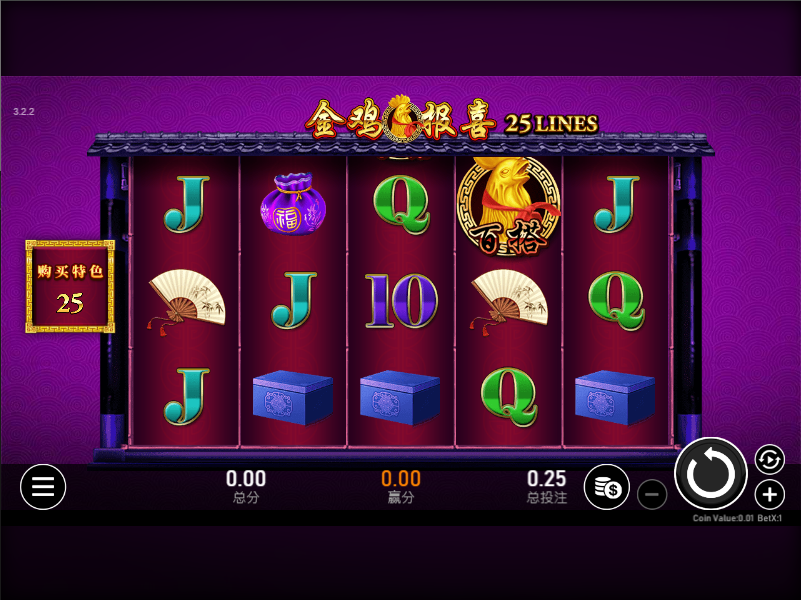This screenshot has height=600, width=801.
Task: Click the purple lucky bag symbol
Action: (x=293, y=204)
